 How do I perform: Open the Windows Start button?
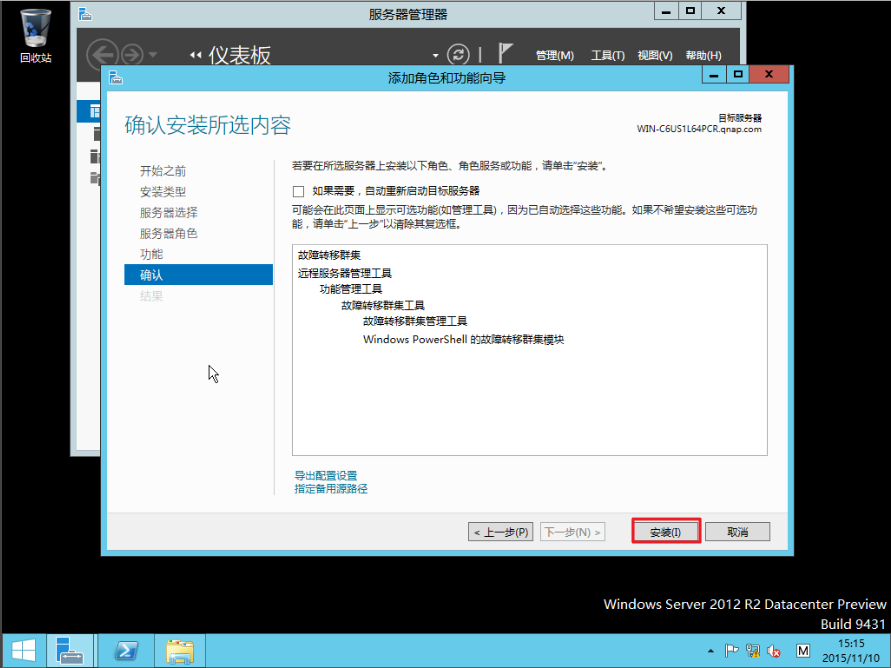(x=23, y=651)
